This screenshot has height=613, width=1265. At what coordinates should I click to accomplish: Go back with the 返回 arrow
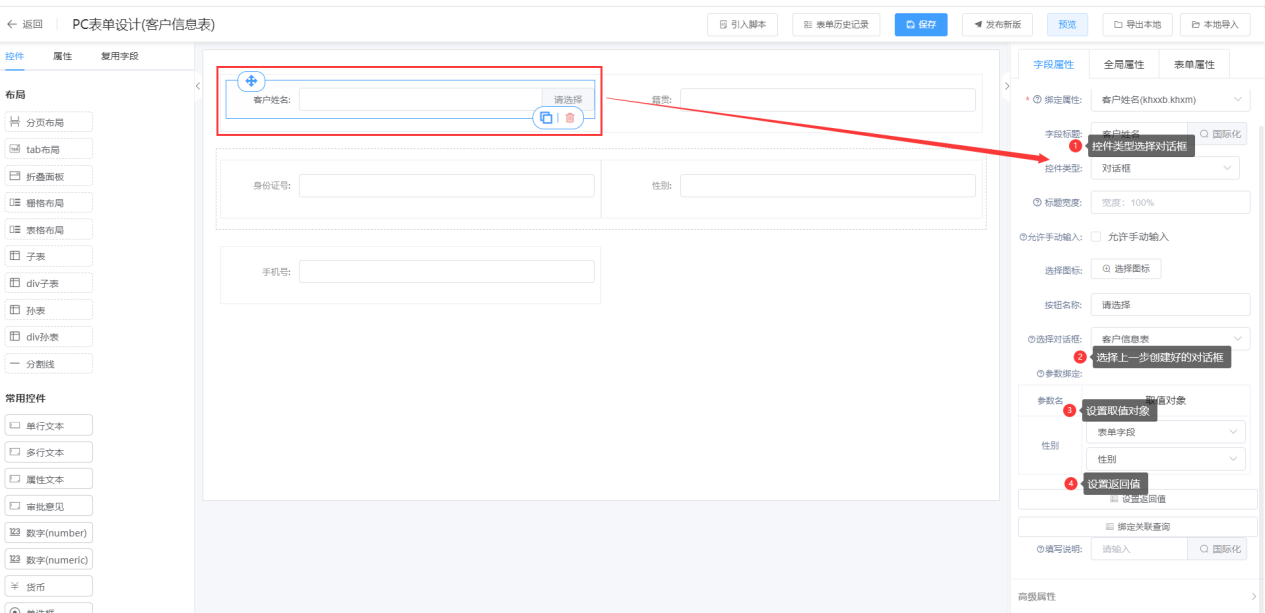pyautogui.click(x=25, y=24)
